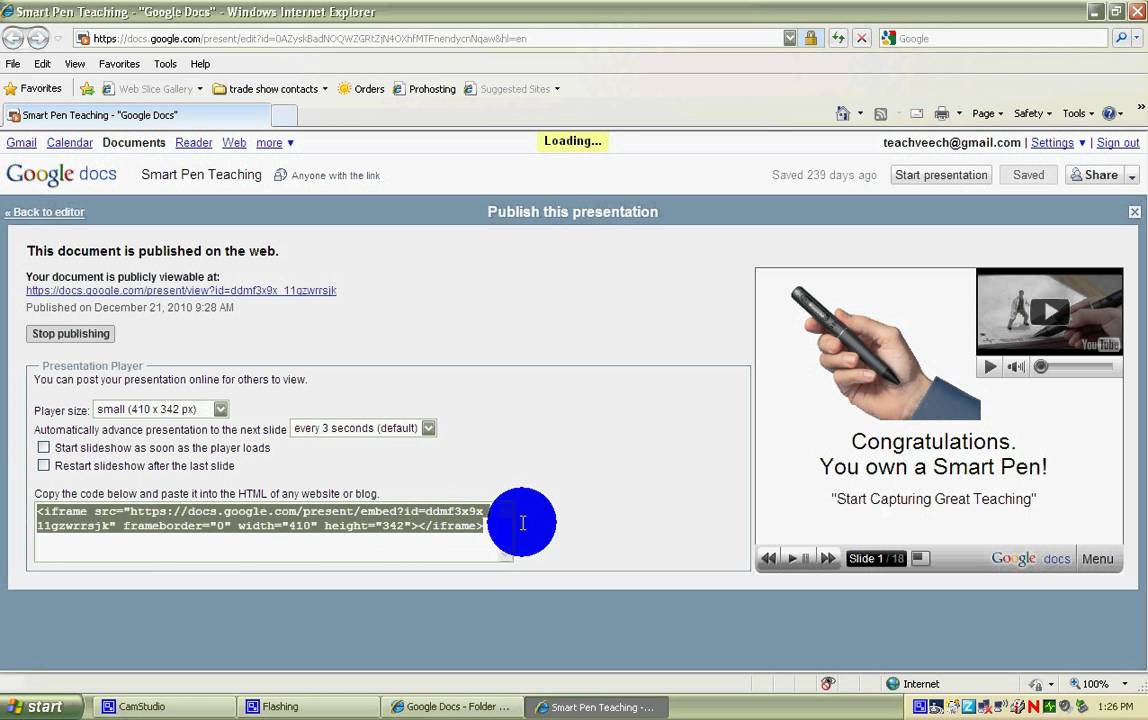Viewport: 1148px width, 720px height.
Task: Click the Print icon in command bar
Action: pos(942,114)
